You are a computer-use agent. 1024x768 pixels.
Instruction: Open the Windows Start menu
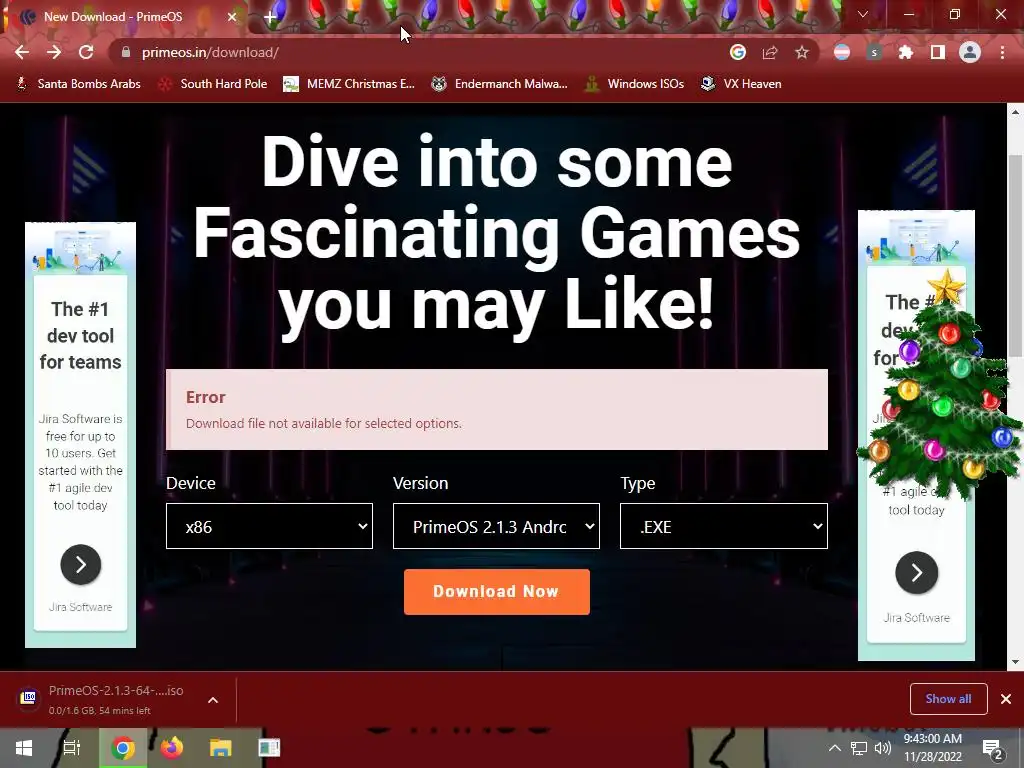pyautogui.click(x=24, y=748)
